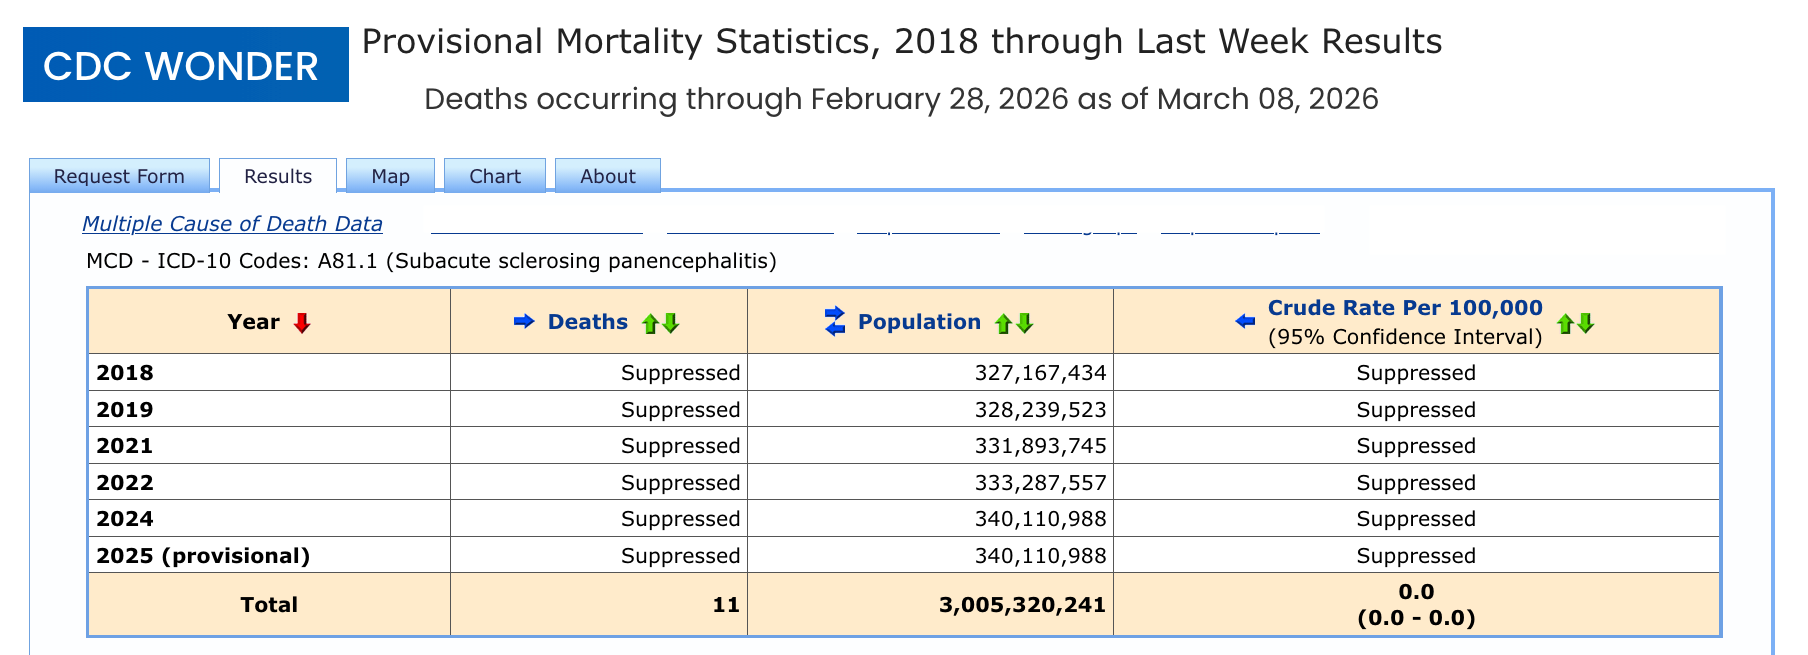Screen dimensions: 1808x655
Task: Sort Deaths ascending with green up arrow
Action: tap(650, 323)
